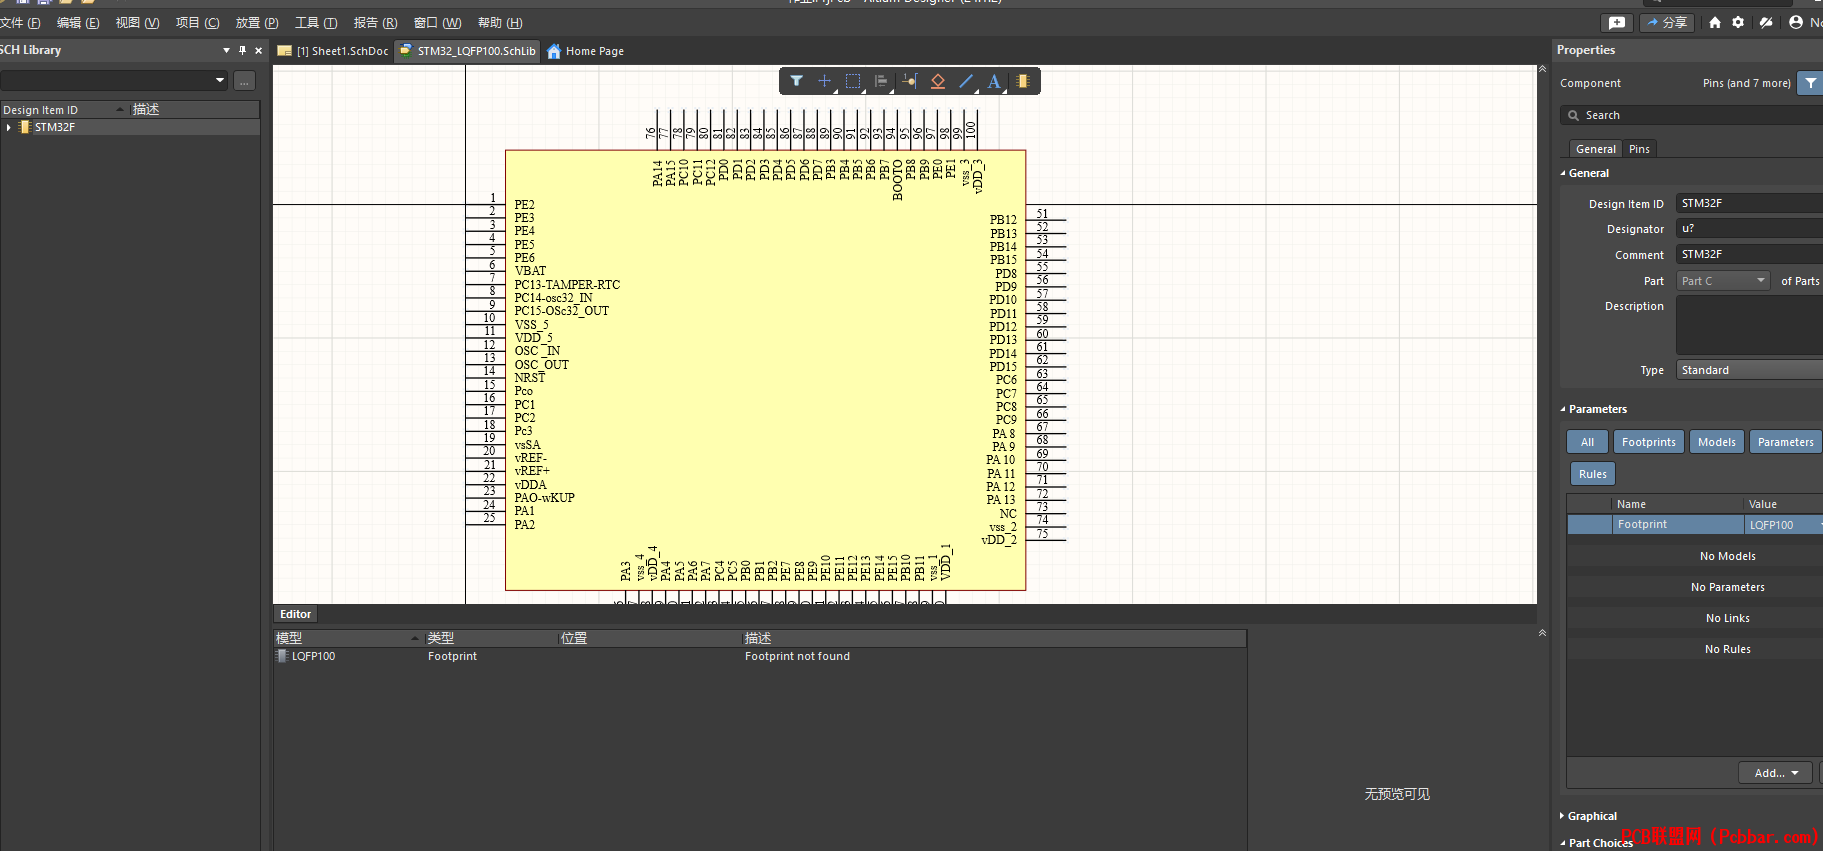Open the 窗口 (W) menu

(x=437, y=23)
